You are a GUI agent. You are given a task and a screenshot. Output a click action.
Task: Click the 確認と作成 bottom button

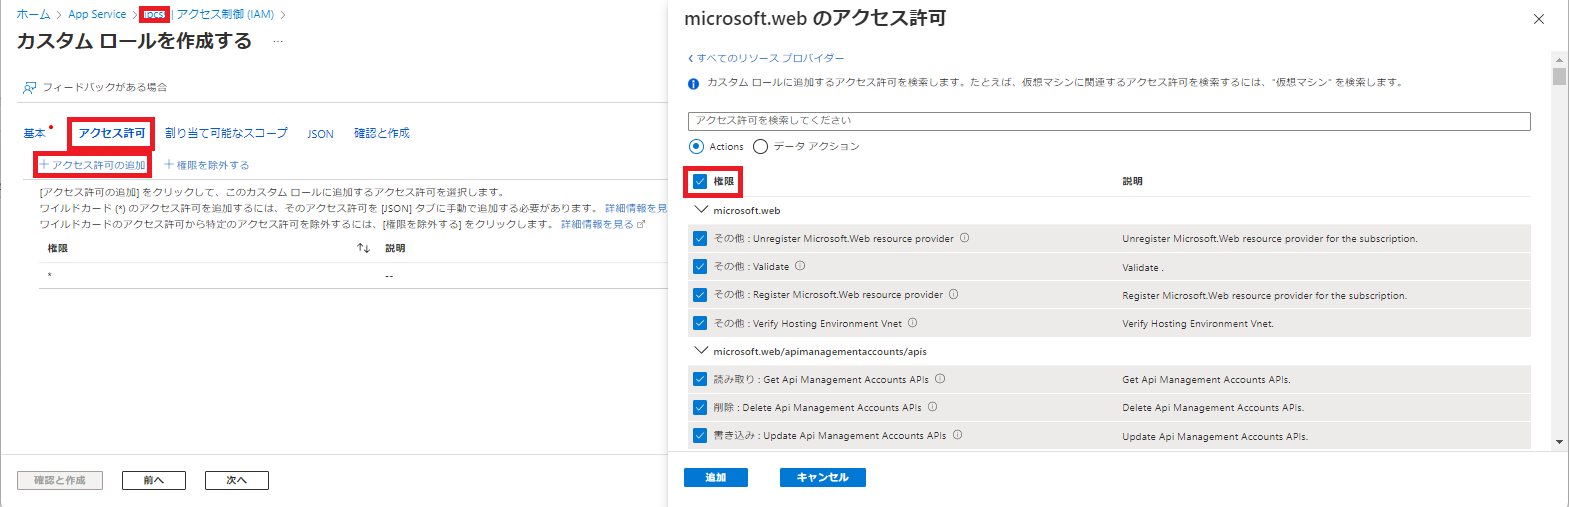[60, 480]
